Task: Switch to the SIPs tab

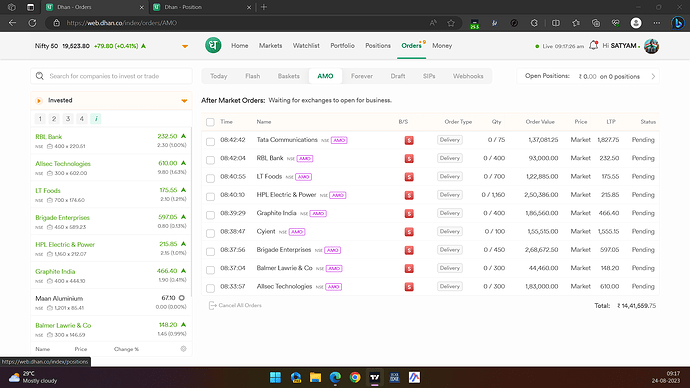Action: click(x=429, y=76)
